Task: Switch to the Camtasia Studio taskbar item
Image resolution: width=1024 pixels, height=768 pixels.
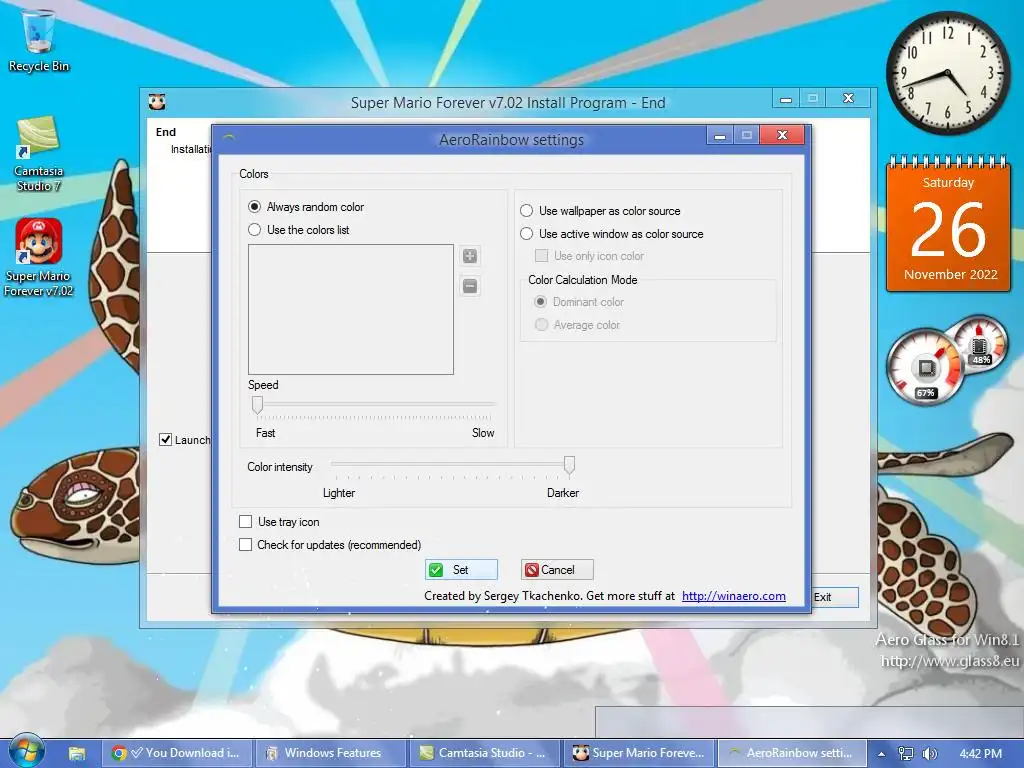Action: tap(483, 753)
